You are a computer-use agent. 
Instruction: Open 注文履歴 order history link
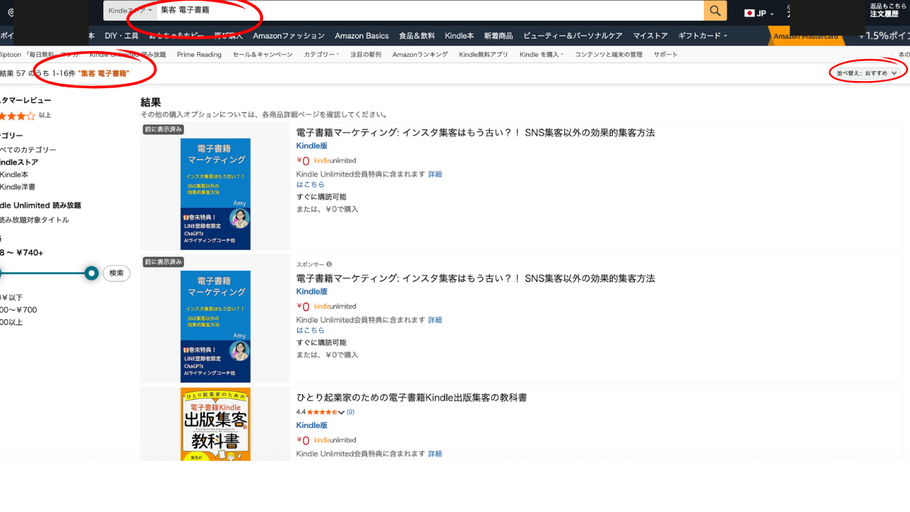[x=884, y=14]
